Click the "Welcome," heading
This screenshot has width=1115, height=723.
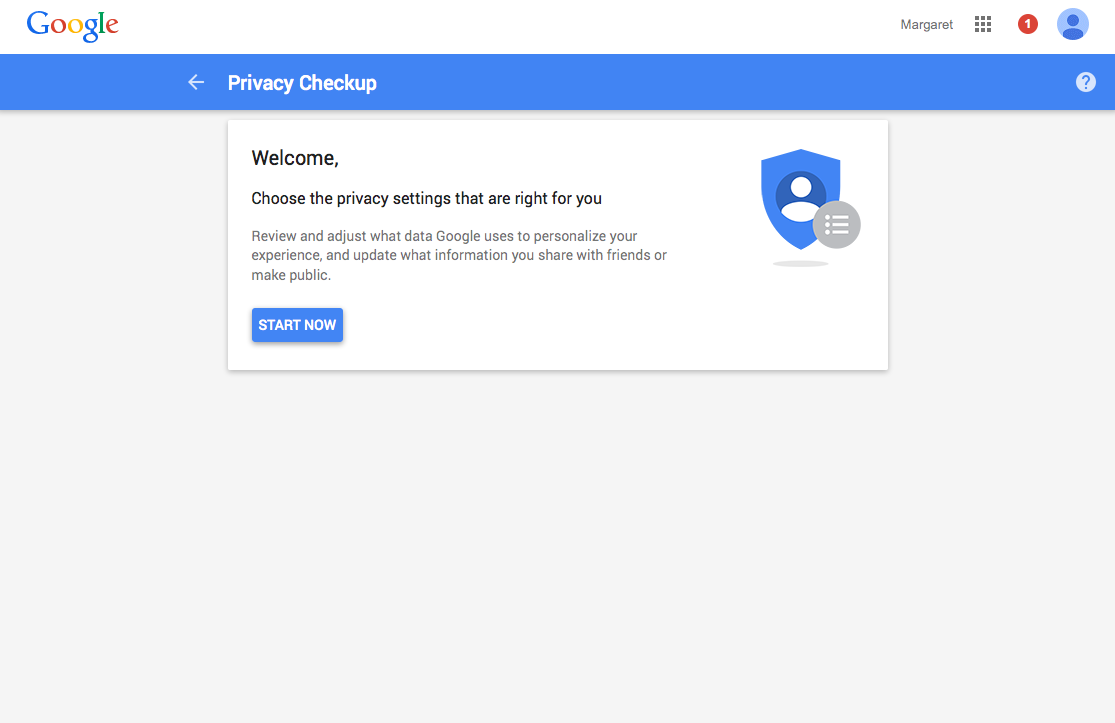[295, 158]
